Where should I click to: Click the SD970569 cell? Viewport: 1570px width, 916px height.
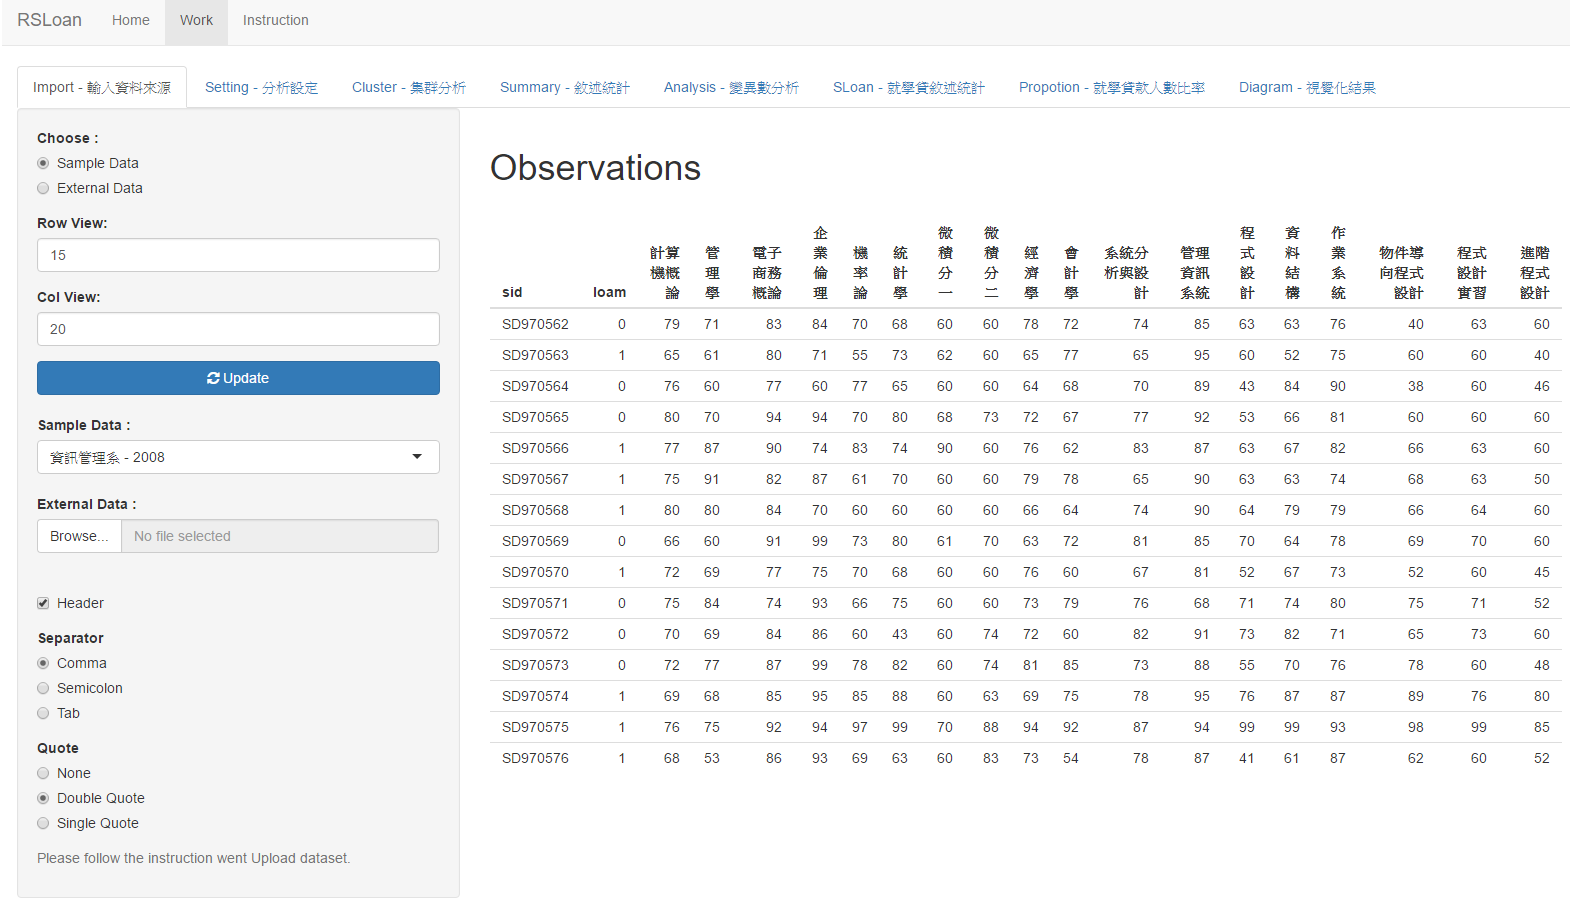click(535, 541)
